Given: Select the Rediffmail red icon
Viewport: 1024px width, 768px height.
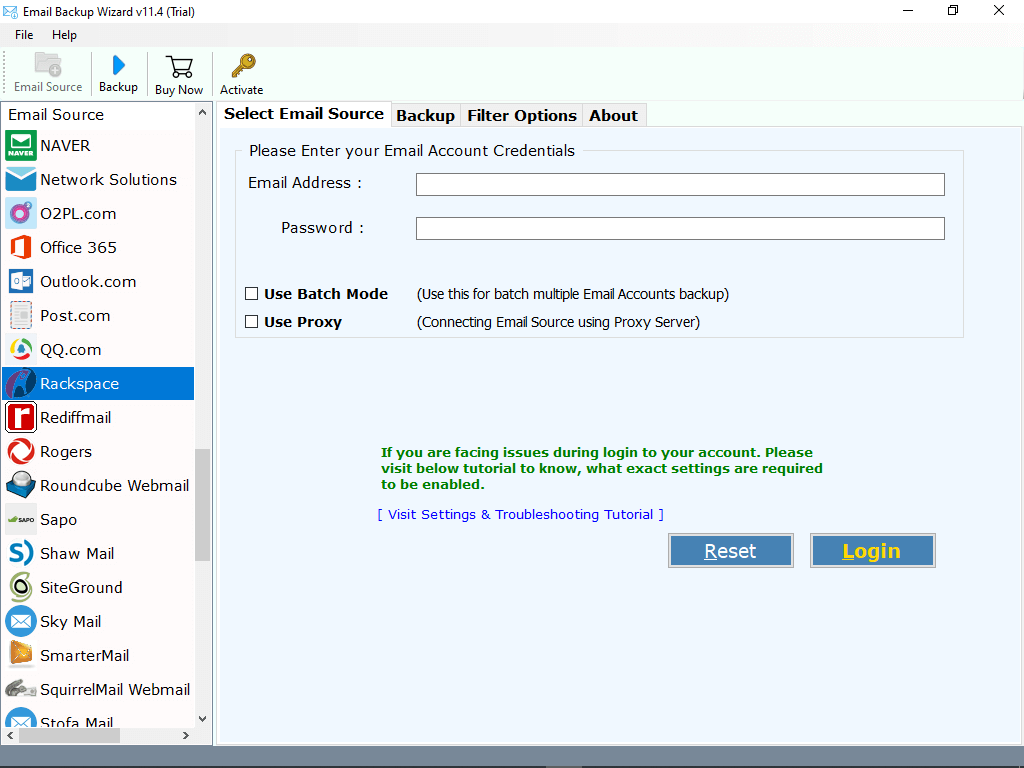Looking at the screenshot, I should tap(21, 417).
